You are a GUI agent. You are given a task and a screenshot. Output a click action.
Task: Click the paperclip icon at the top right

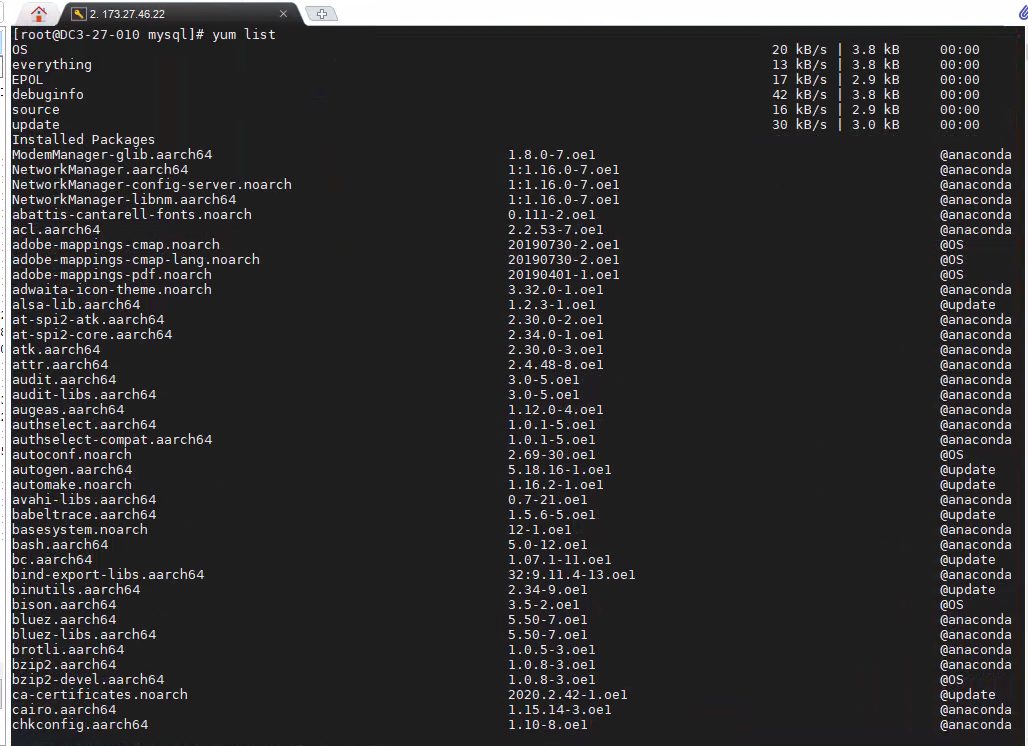click(x=1022, y=13)
